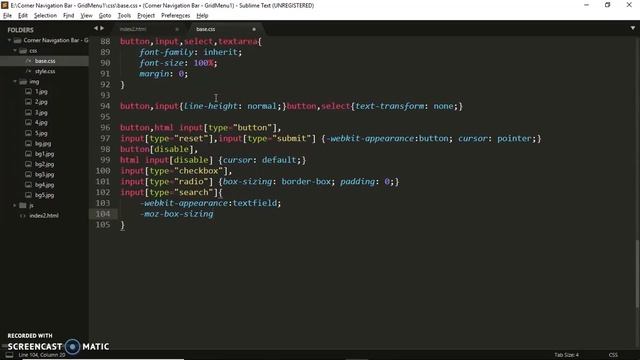Click line number 104 in the gutter
This screenshot has width=640, height=360.
pos(103,213)
